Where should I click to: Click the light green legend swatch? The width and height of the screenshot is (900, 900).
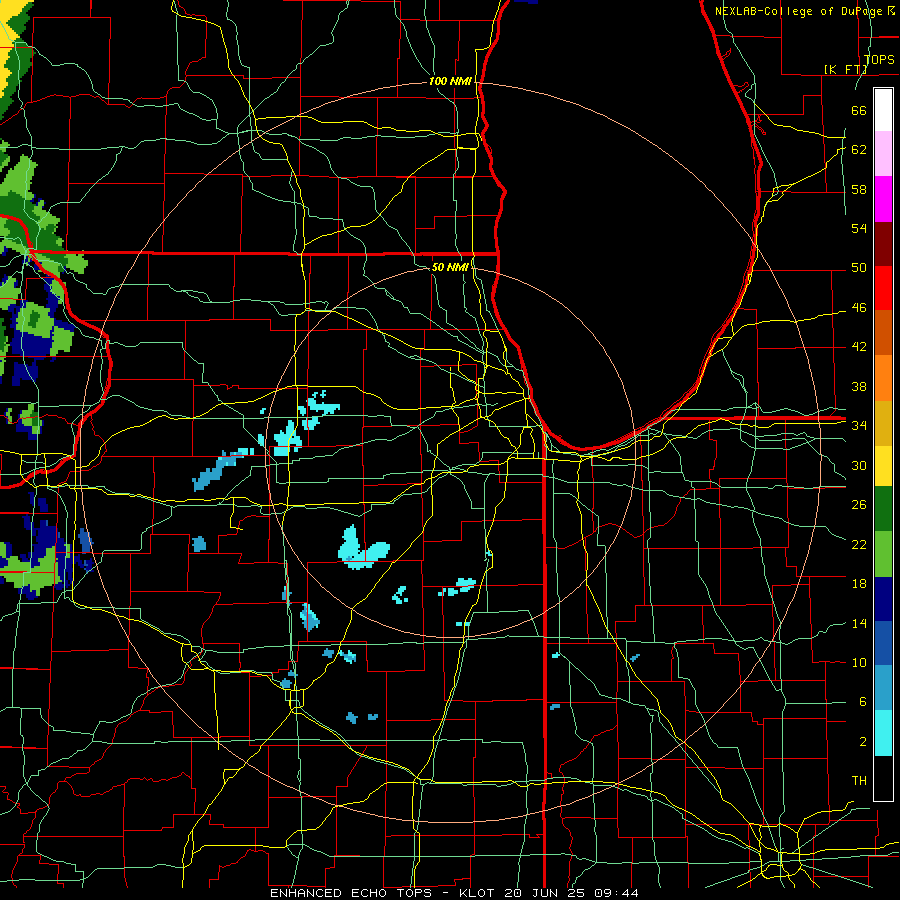[883, 554]
